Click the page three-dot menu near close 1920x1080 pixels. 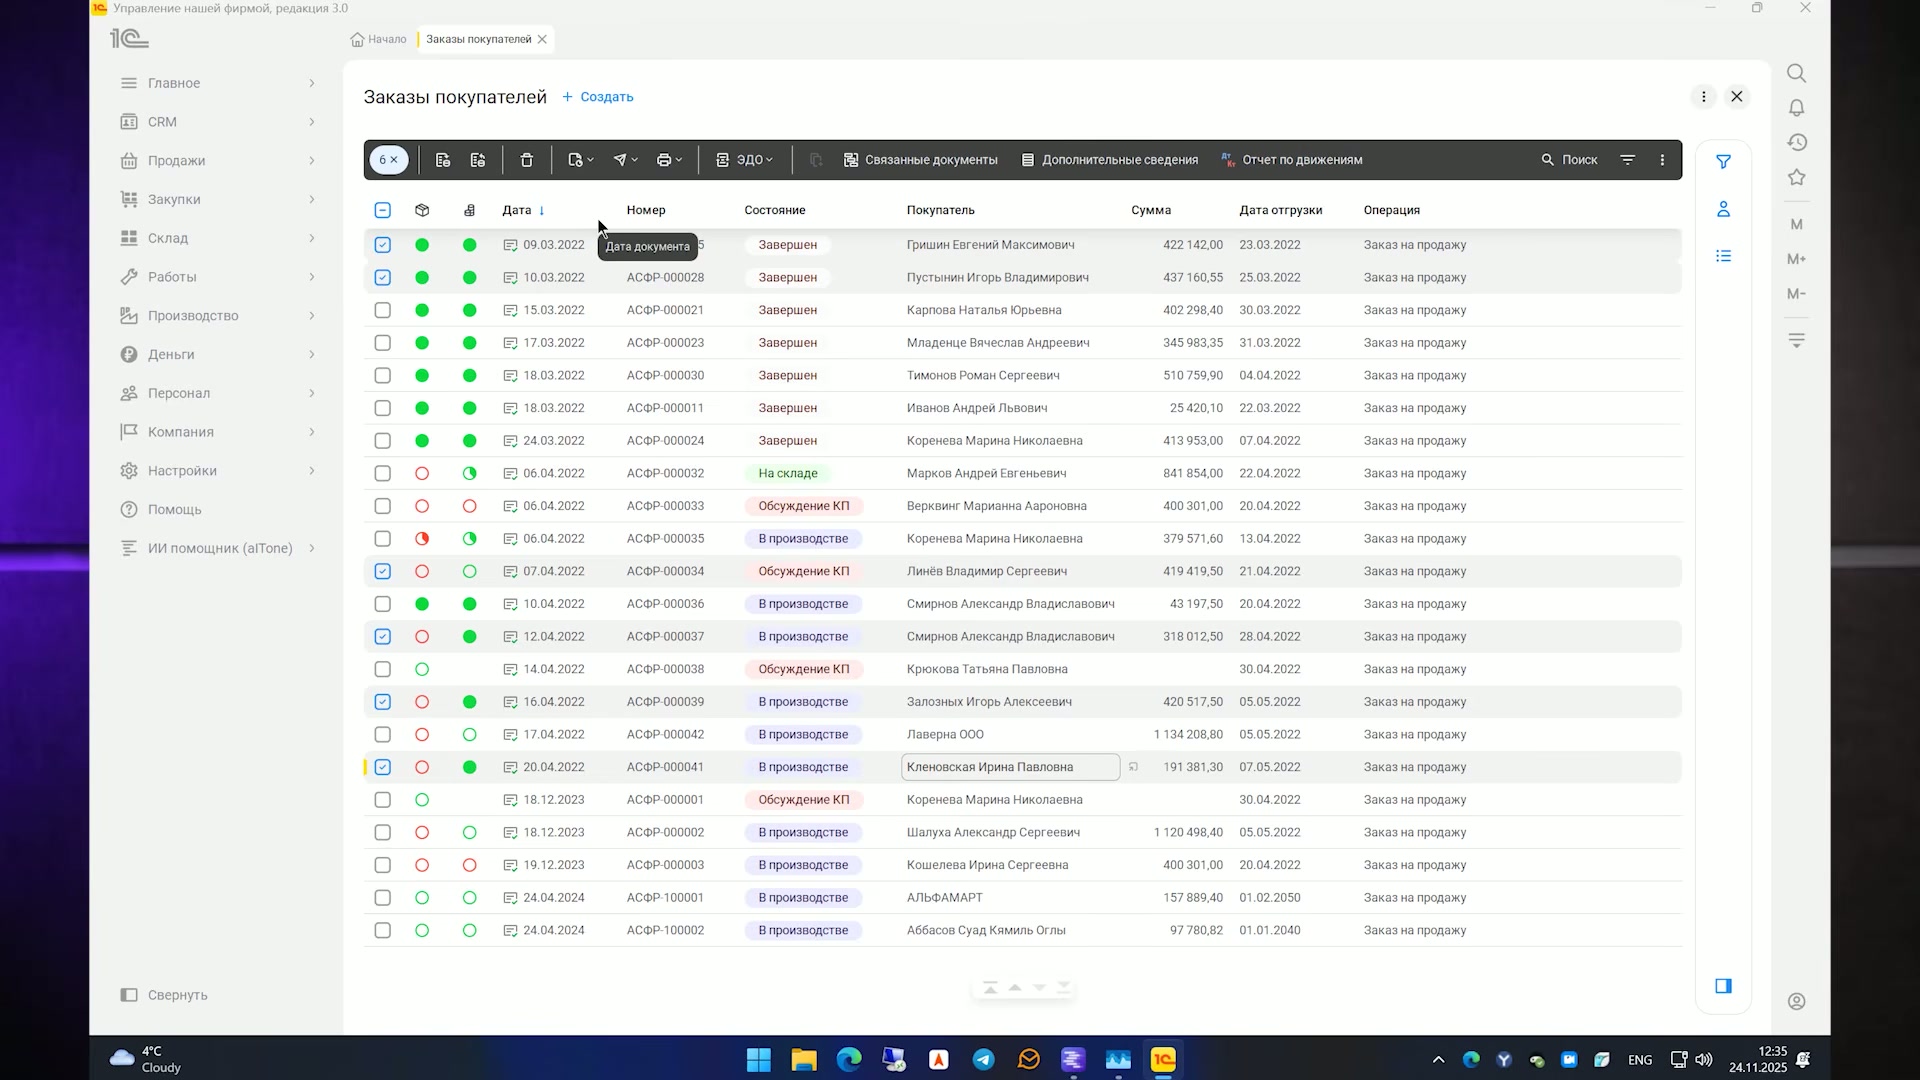click(1704, 97)
